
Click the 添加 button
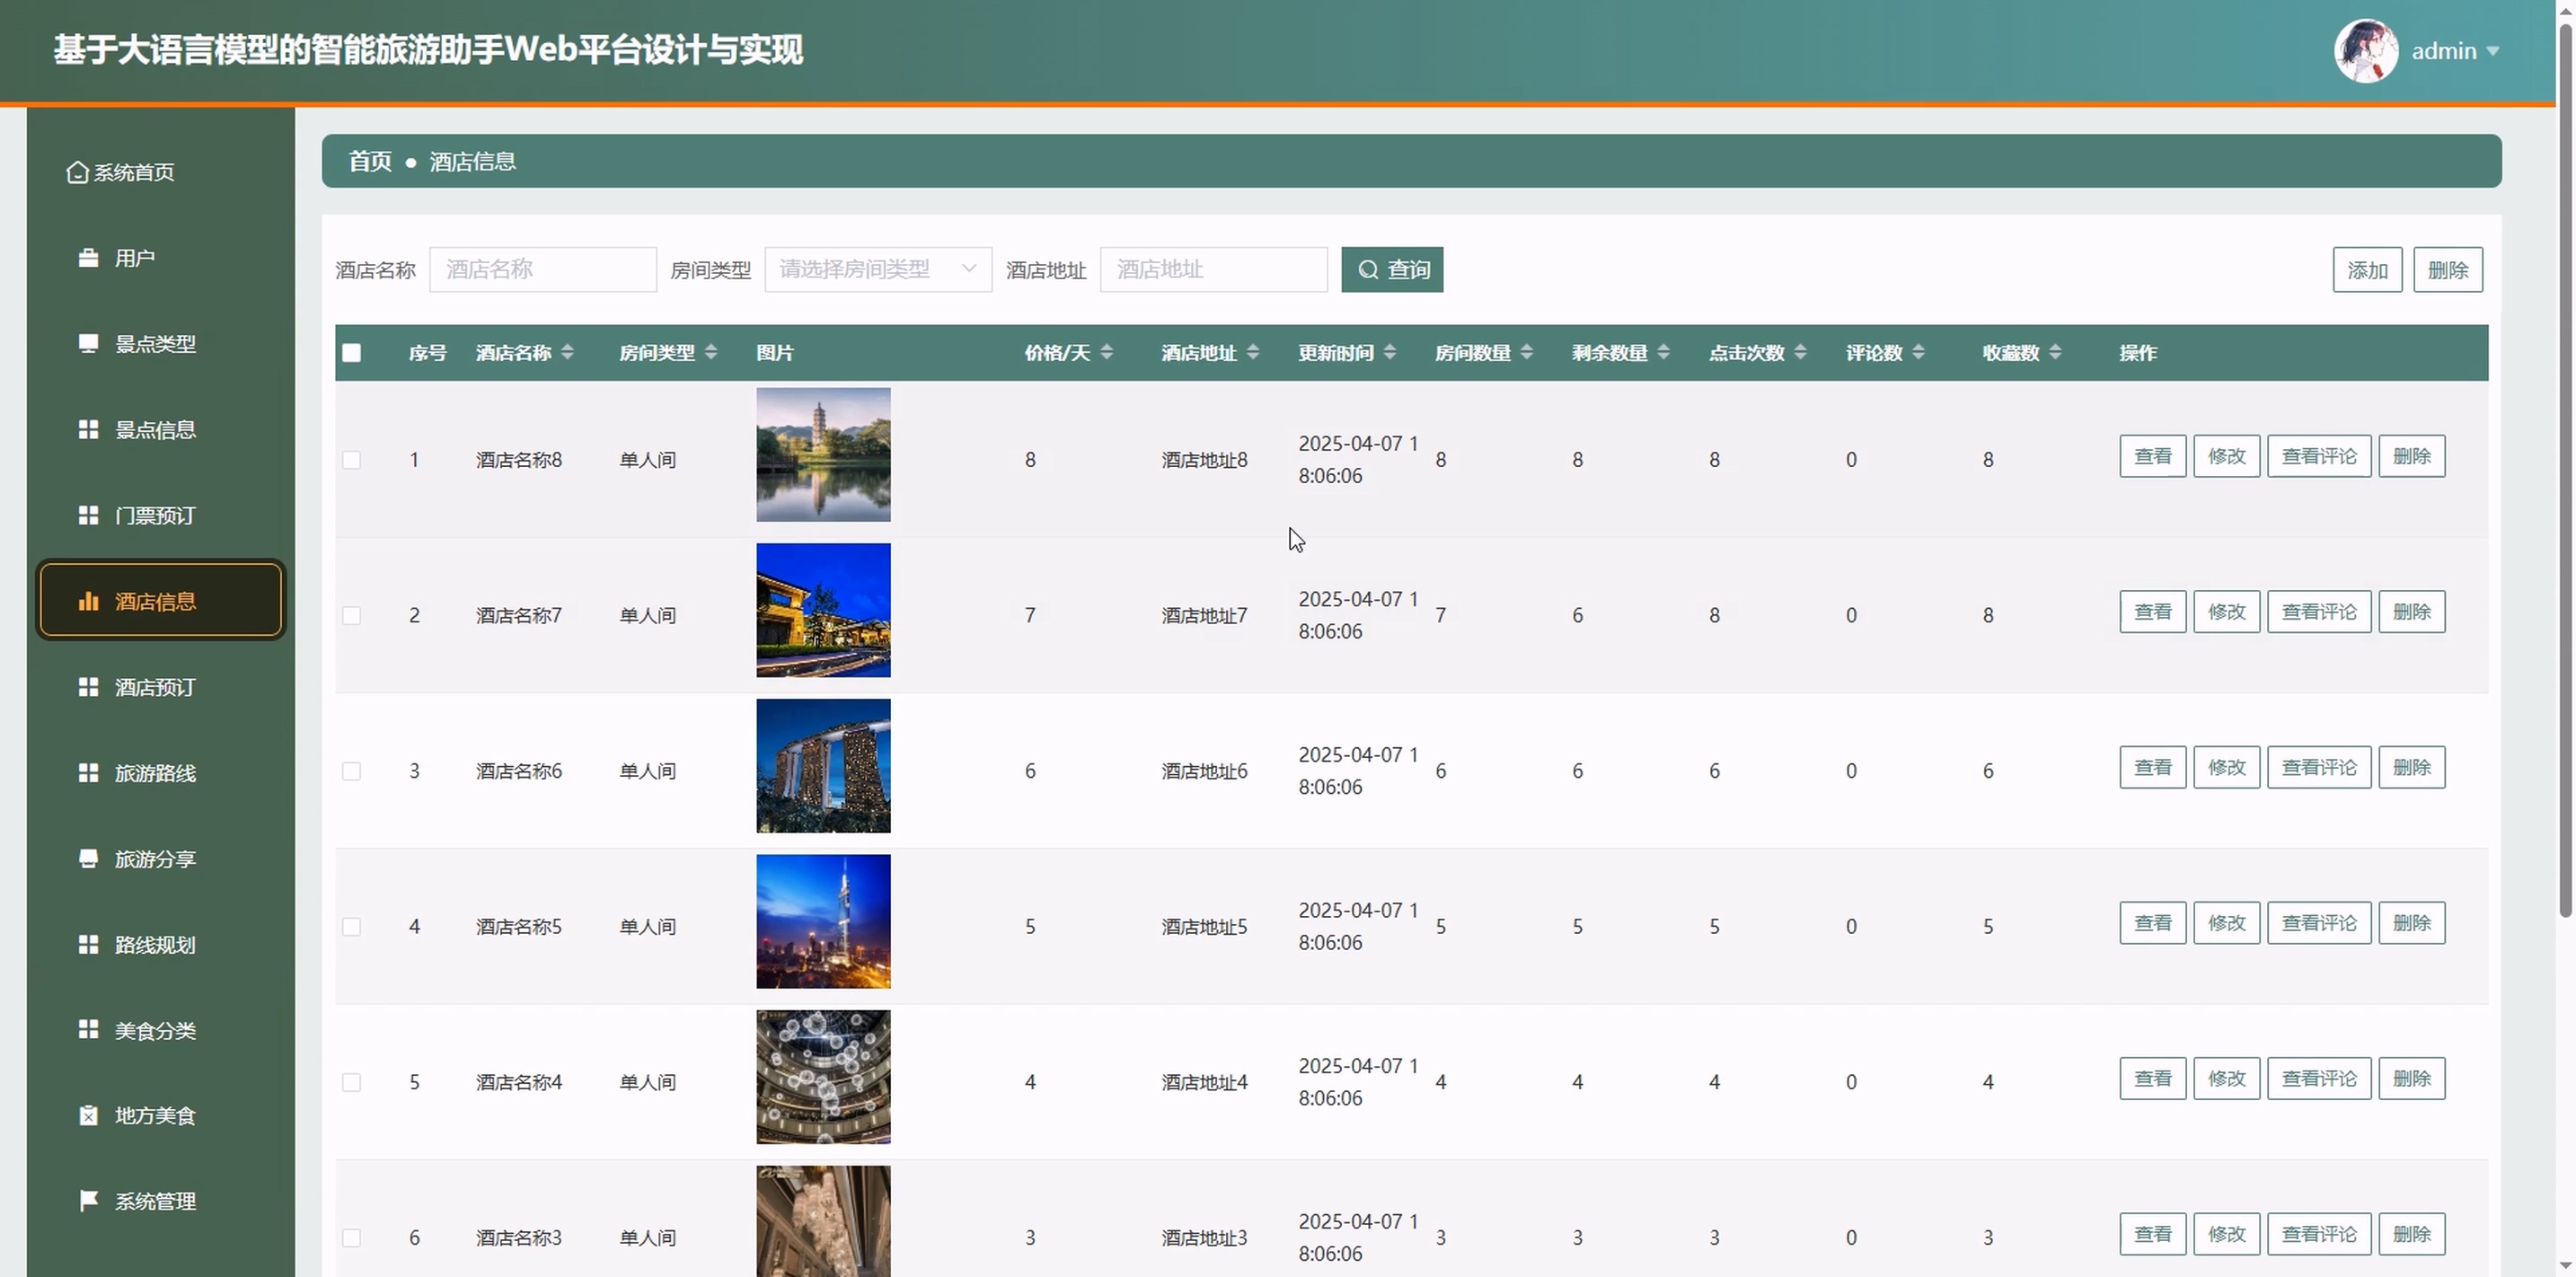(x=2366, y=270)
